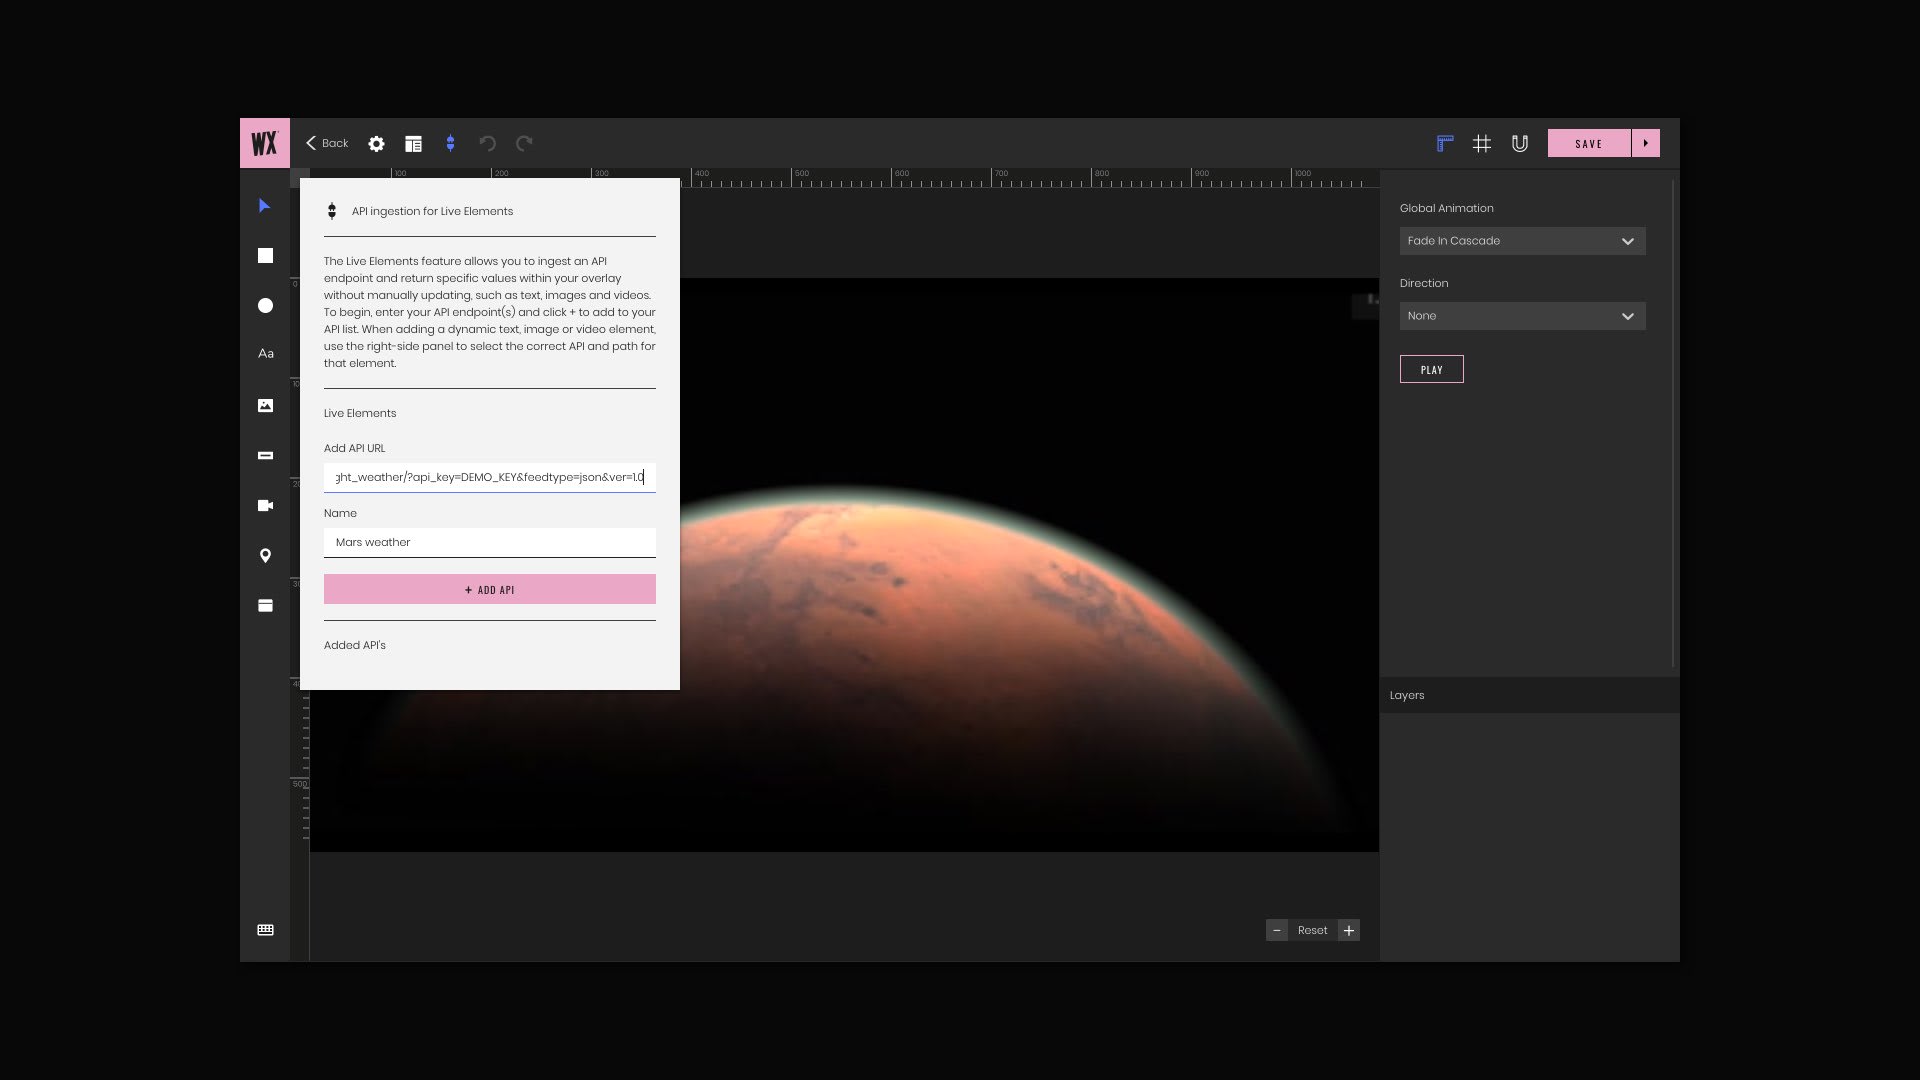Open the Fade In Cascade dropdown
The height and width of the screenshot is (1080, 1920).
1522,241
